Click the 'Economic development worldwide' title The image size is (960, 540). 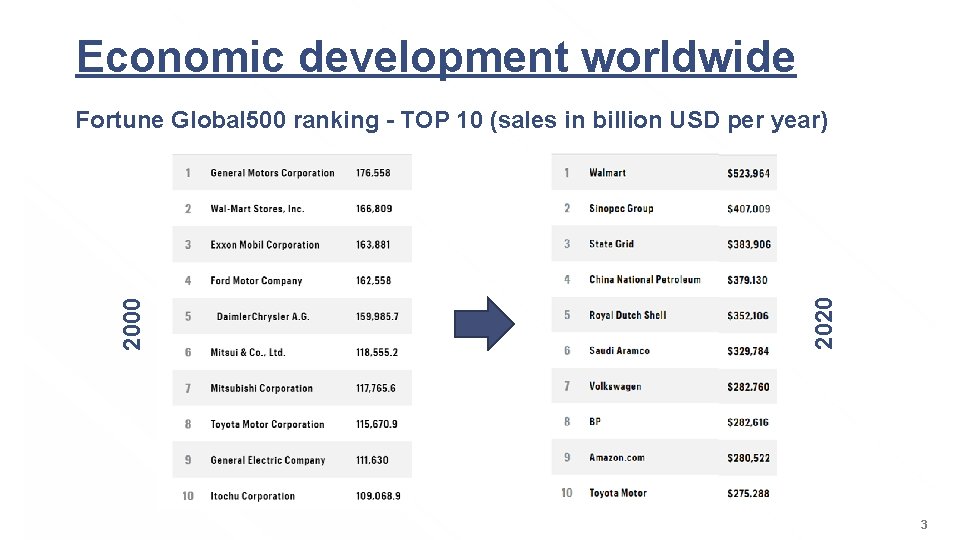tap(435, 58)
